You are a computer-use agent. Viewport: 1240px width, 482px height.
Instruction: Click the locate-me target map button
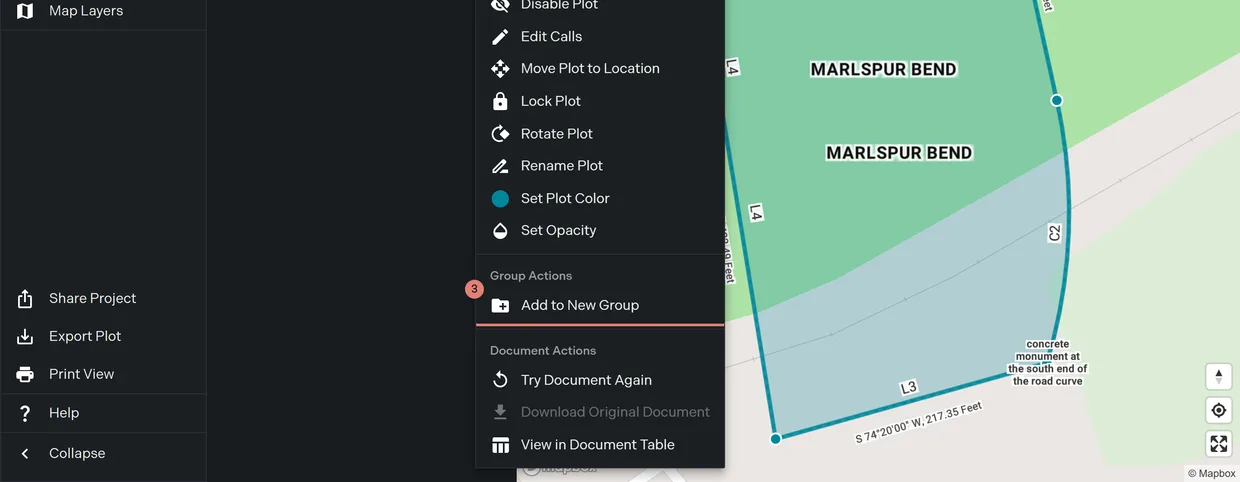click(x=1218, y=410)
